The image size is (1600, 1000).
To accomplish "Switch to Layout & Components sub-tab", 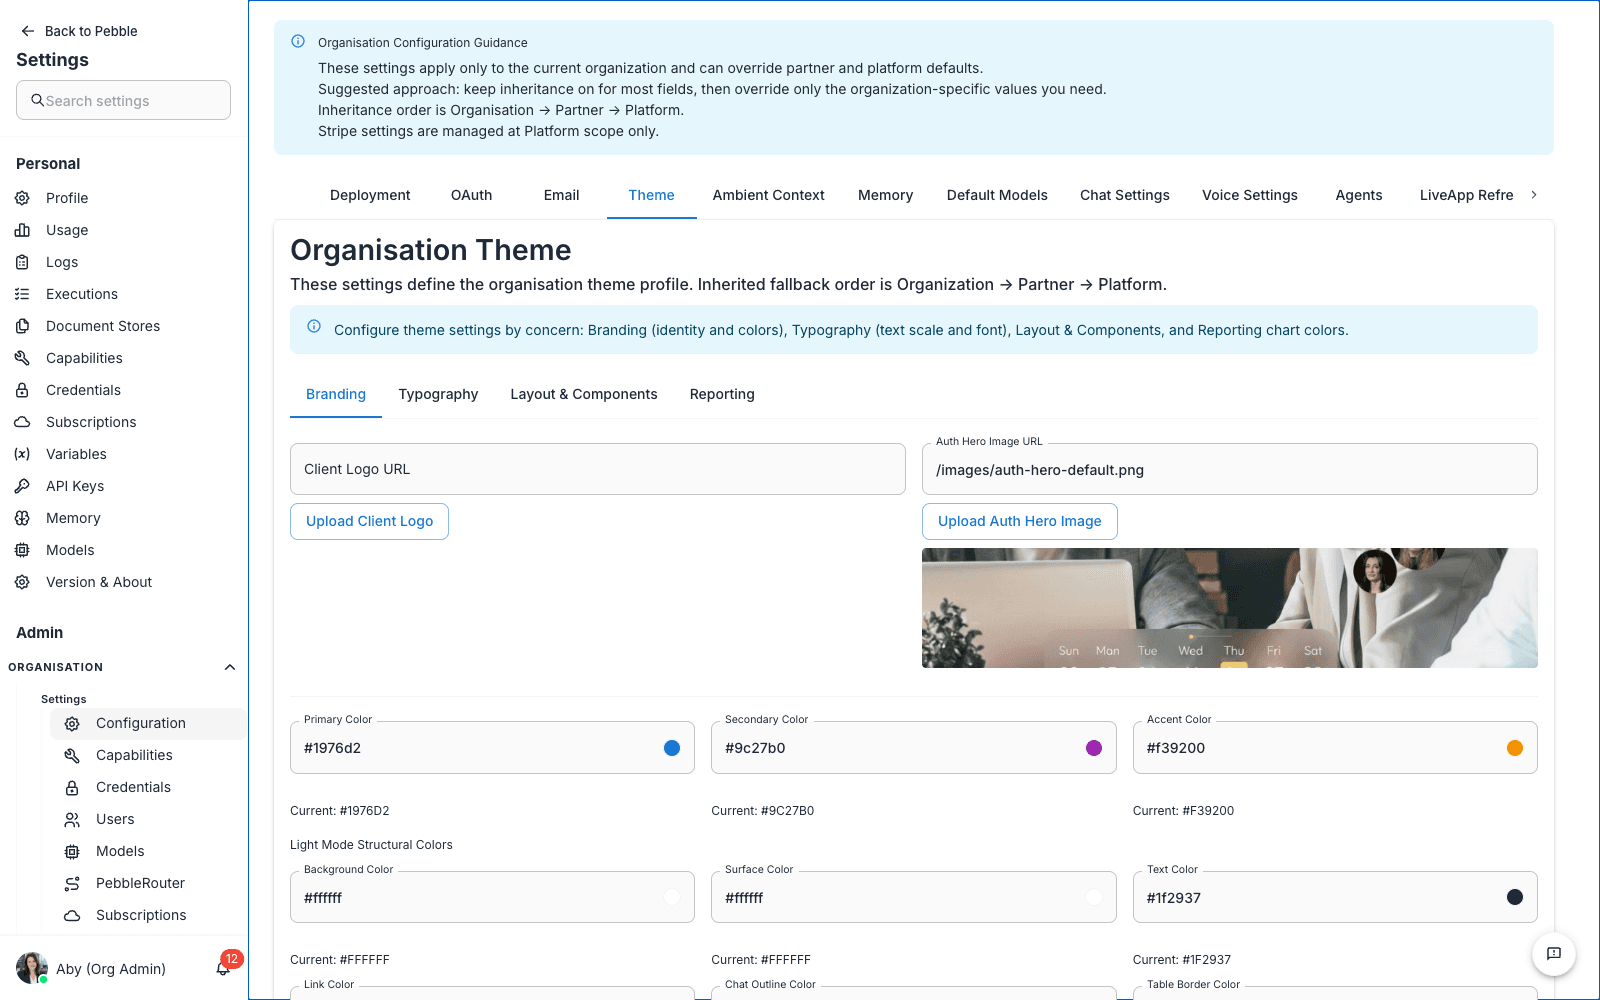I will [x=584, y=394].
